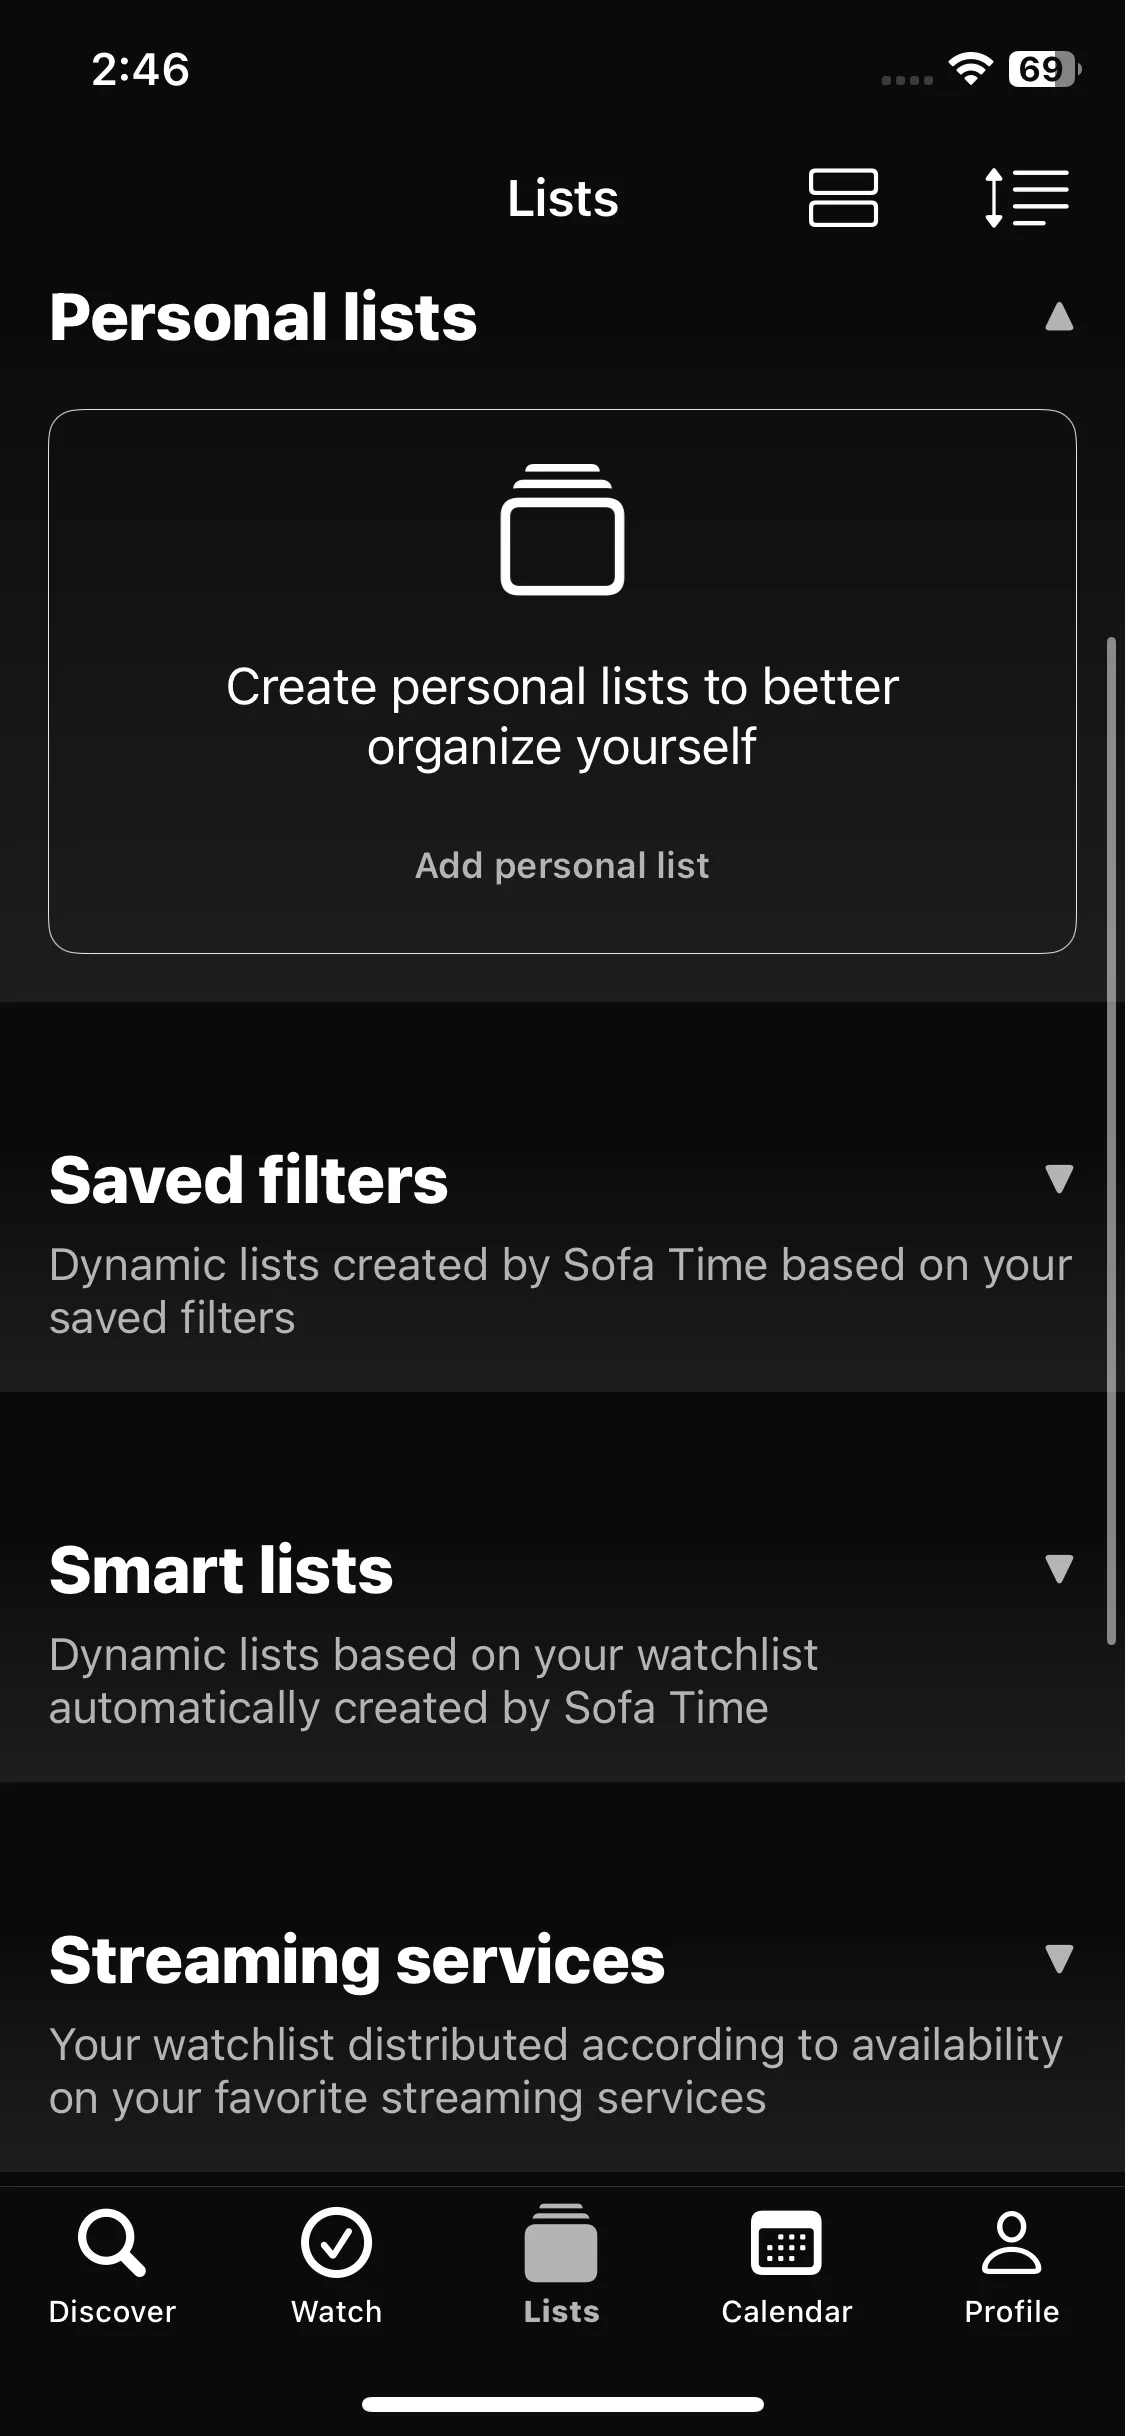Click the vertical scrollbar indicator
The image size is (1125, 2436).
point(1111,1140)
